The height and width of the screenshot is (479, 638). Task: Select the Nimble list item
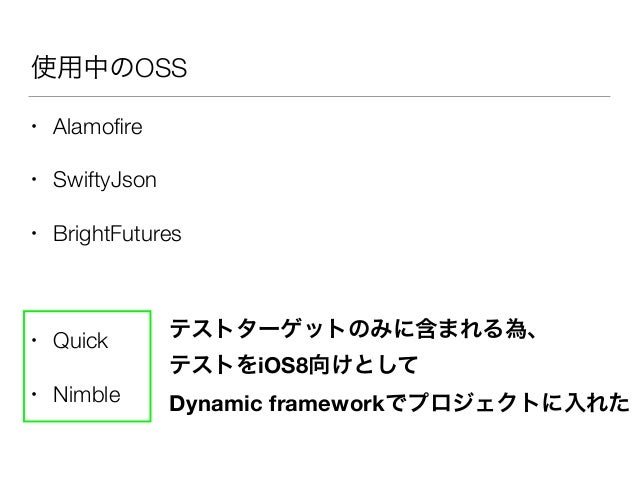pyautogui.click(x=87, y=394)
